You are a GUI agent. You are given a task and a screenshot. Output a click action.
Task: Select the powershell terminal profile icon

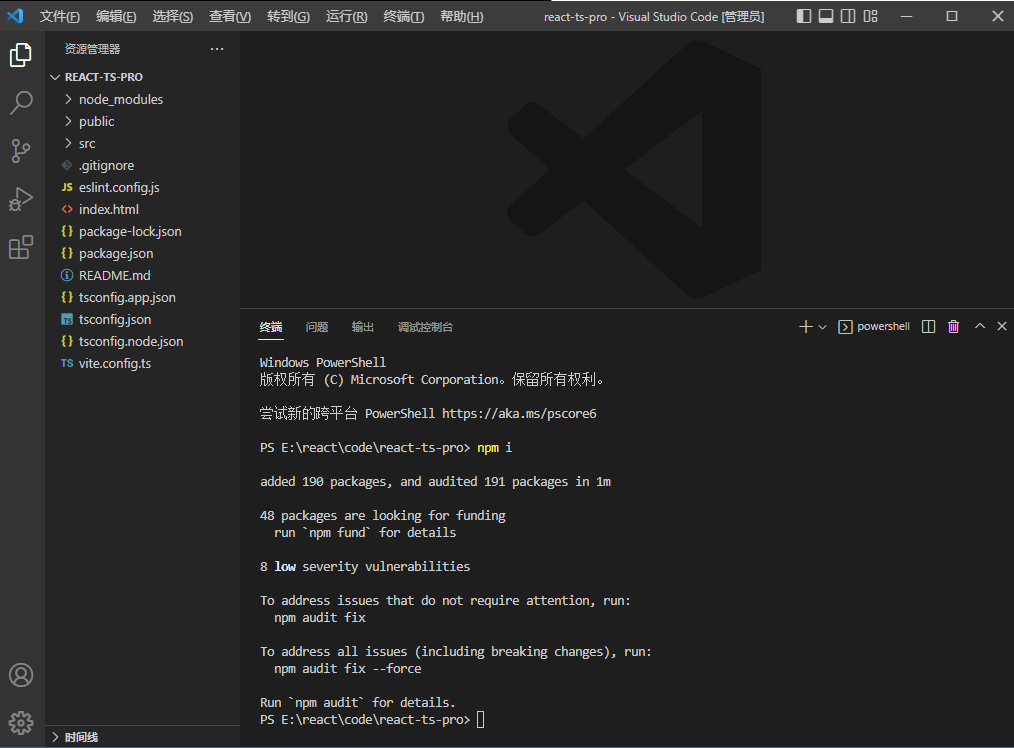click(x=845, y=327)
